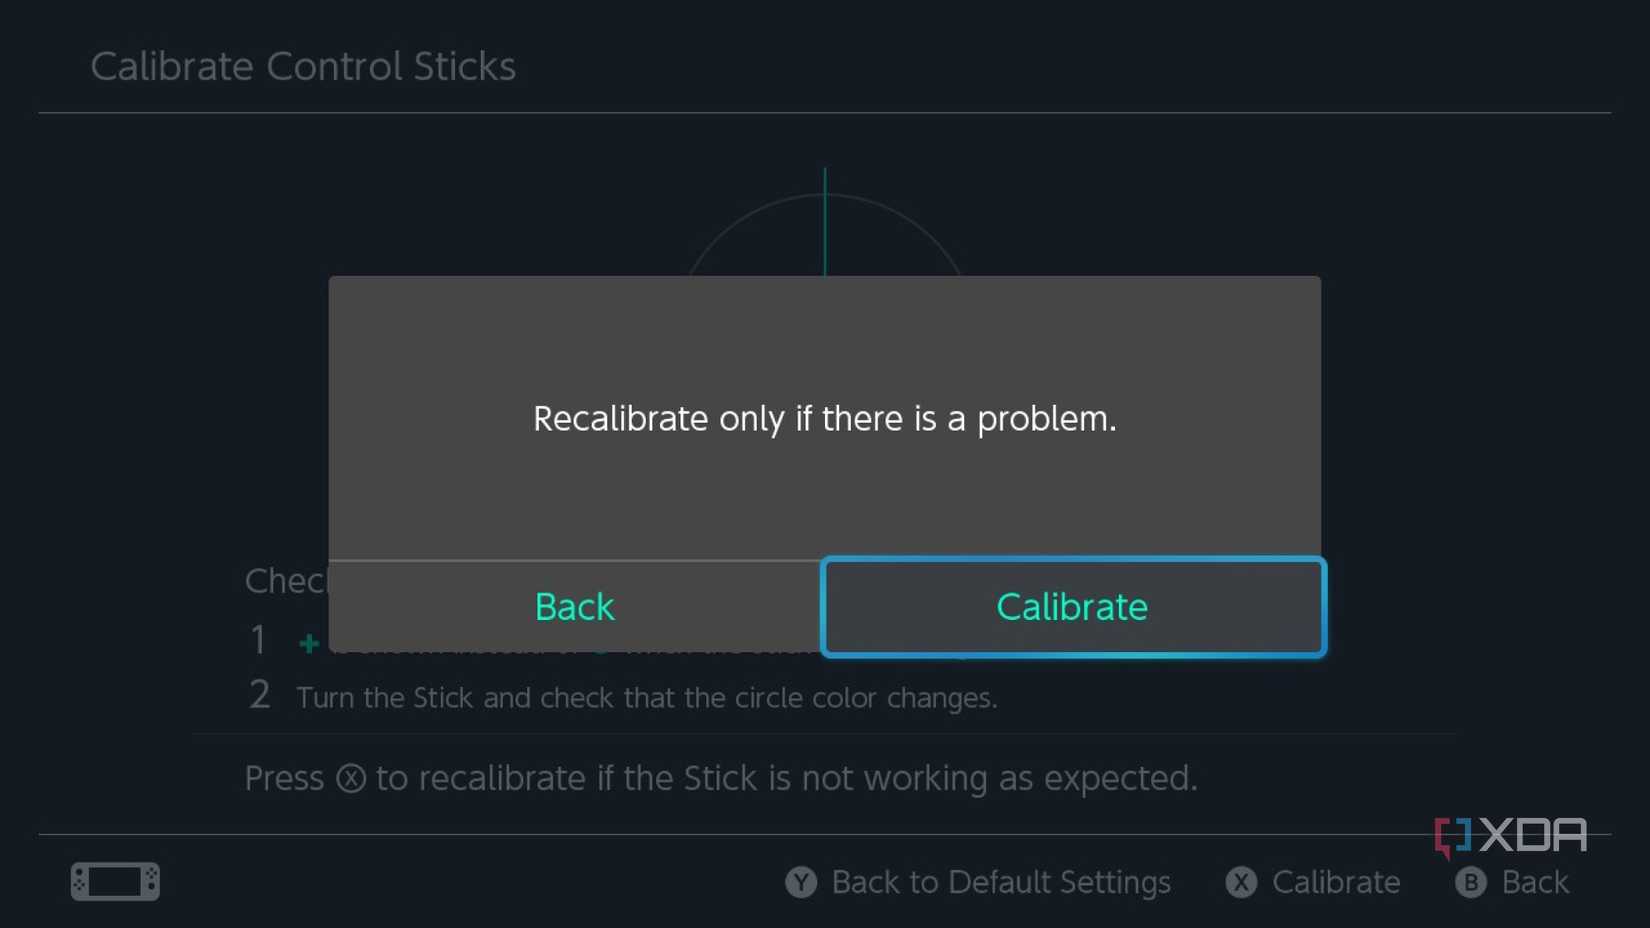Open step 1 of the checklist
This screenshot has height=928, width=1650.
coord(258,641)
